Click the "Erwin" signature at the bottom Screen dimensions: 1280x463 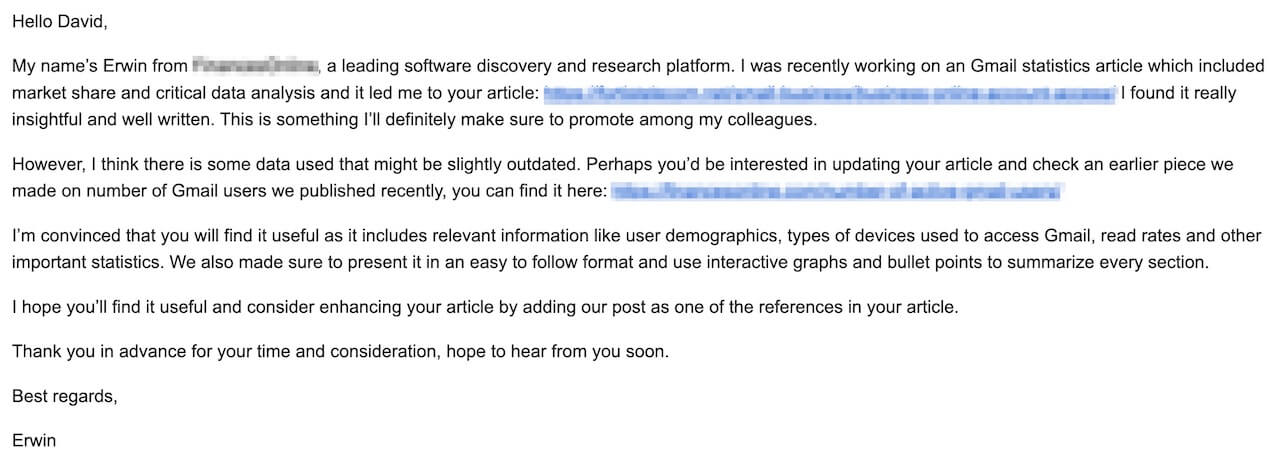coord(34,440)
